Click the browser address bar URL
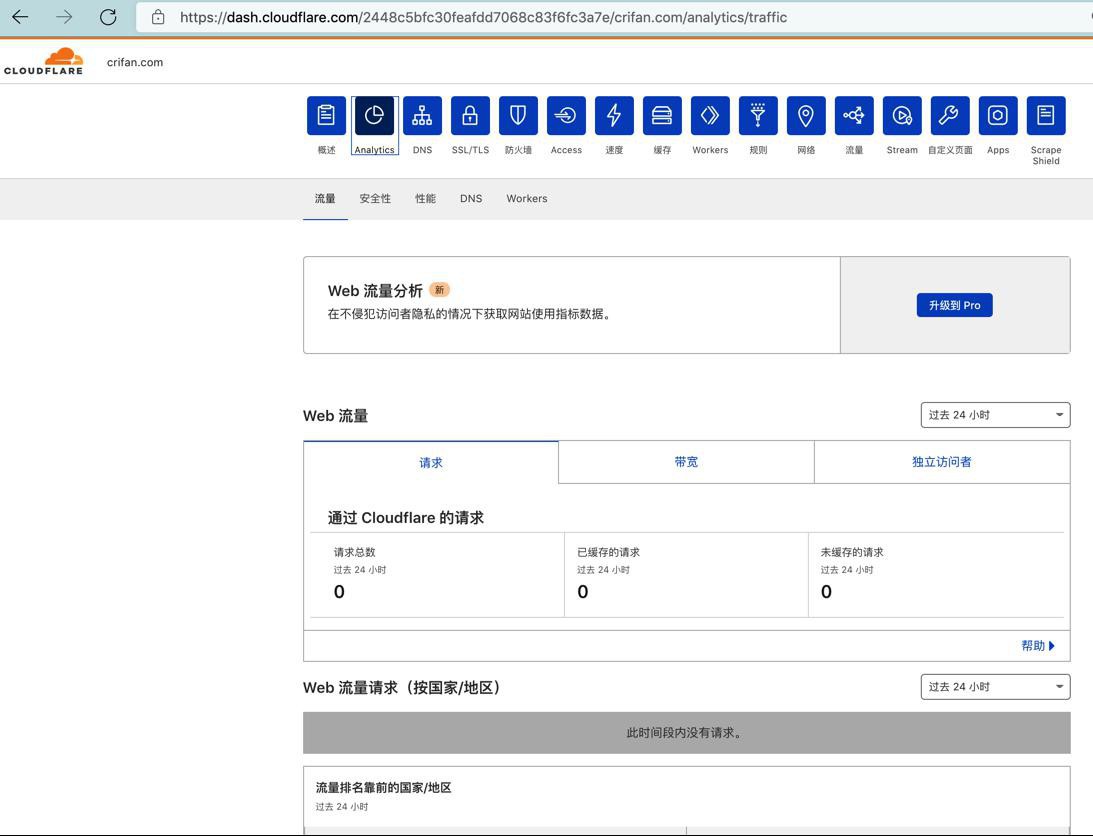Viewport: 1093px width, 836px height. (483, 17)
